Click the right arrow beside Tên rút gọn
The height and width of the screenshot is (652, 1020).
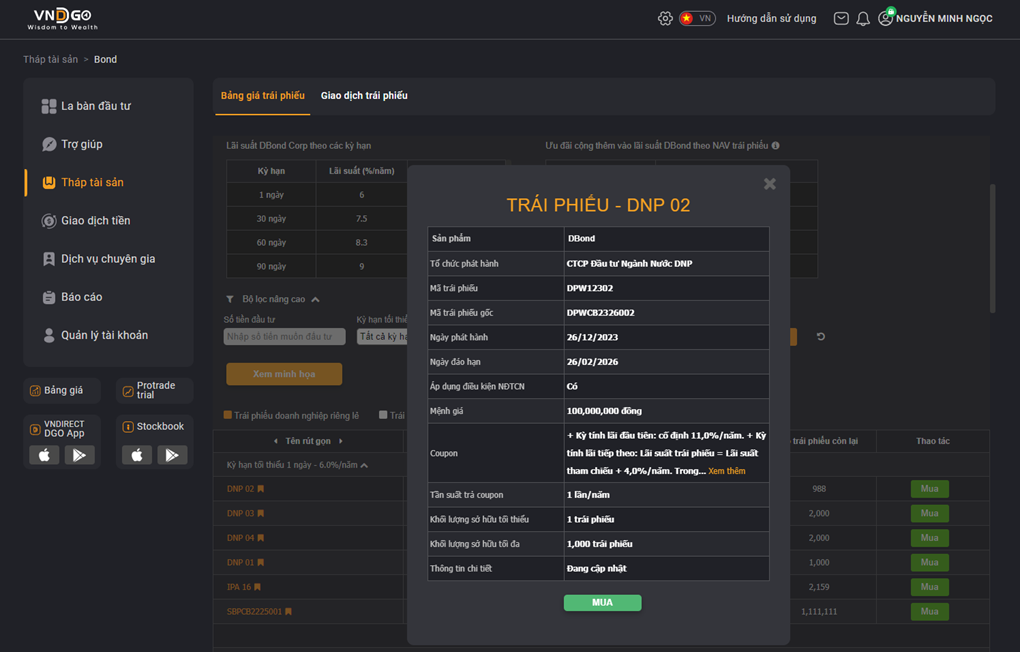[341, 441]
